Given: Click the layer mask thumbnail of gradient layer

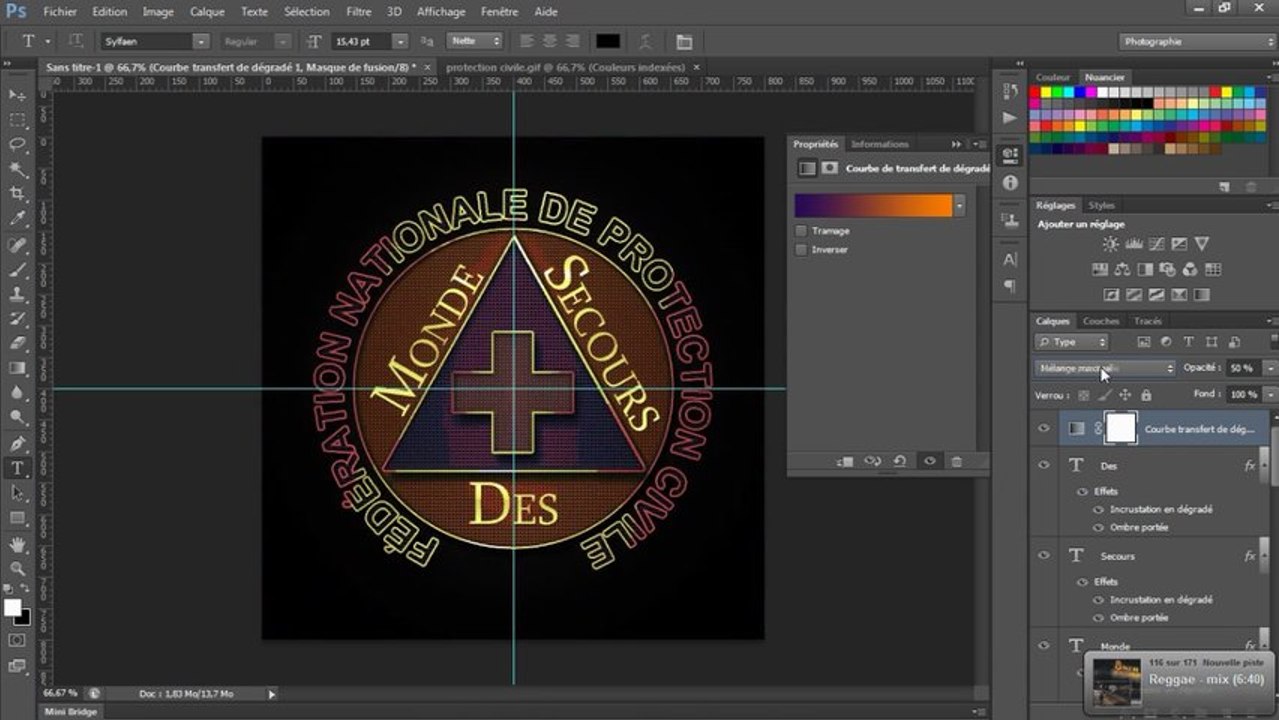Looking at the screenshot, I should [x=1121, y=428].
